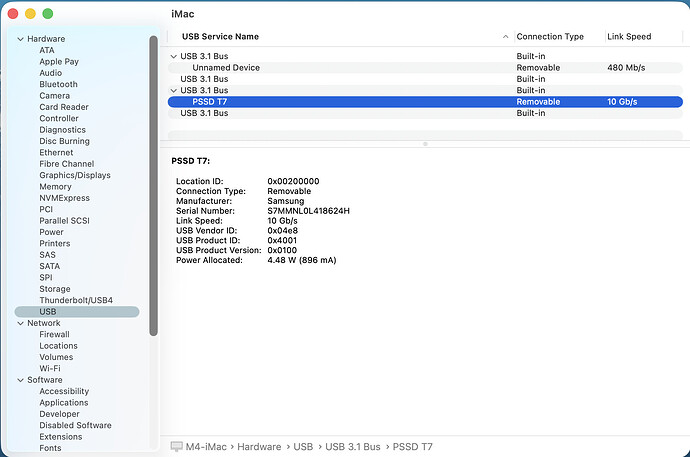Viewport: 690px width, 457px height.
Task: Click the 480 Mb/s link speed cell
Action: 626,68
